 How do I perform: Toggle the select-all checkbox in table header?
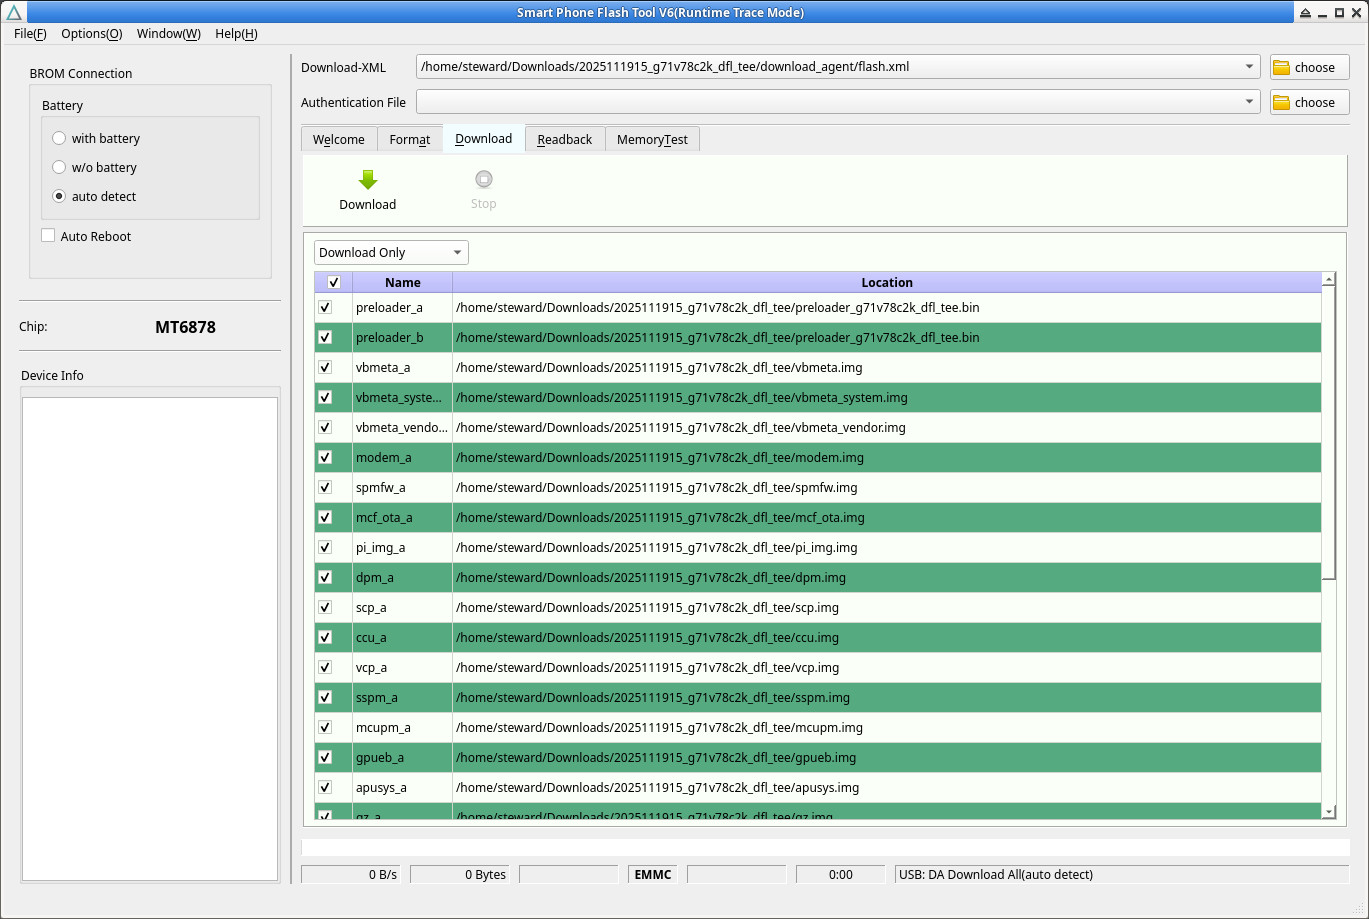click(334, 283)
